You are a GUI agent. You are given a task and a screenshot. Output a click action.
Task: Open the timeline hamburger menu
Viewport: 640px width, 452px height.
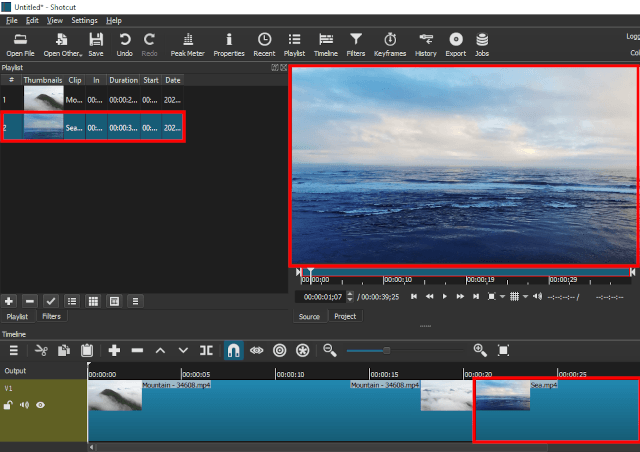(14, 350)
